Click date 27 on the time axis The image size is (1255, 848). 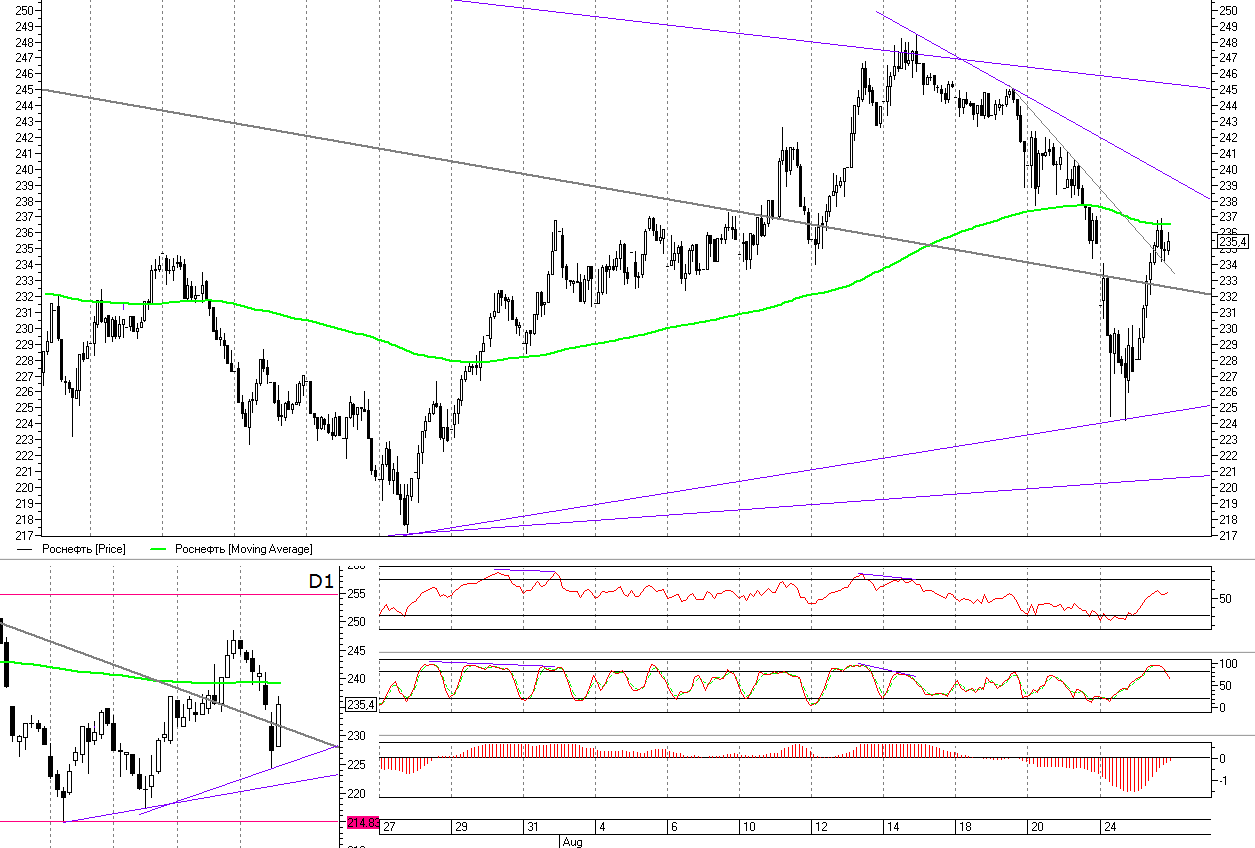(x=389, y=827)
